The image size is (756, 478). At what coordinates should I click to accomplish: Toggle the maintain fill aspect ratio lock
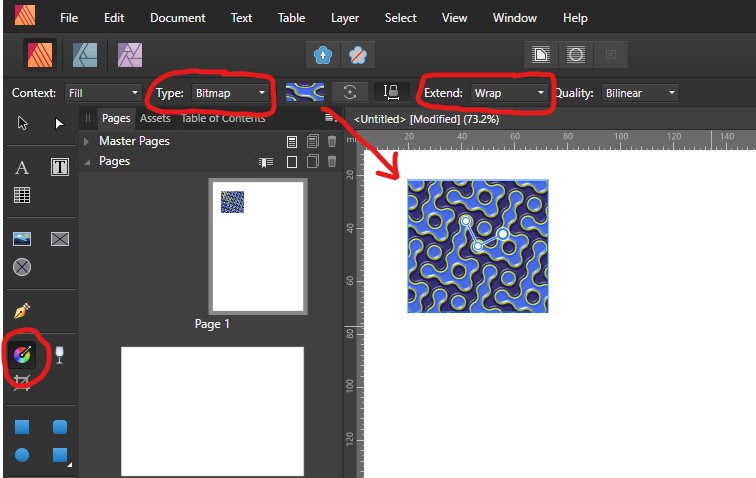pyautogui.click(x=391, y=92)
